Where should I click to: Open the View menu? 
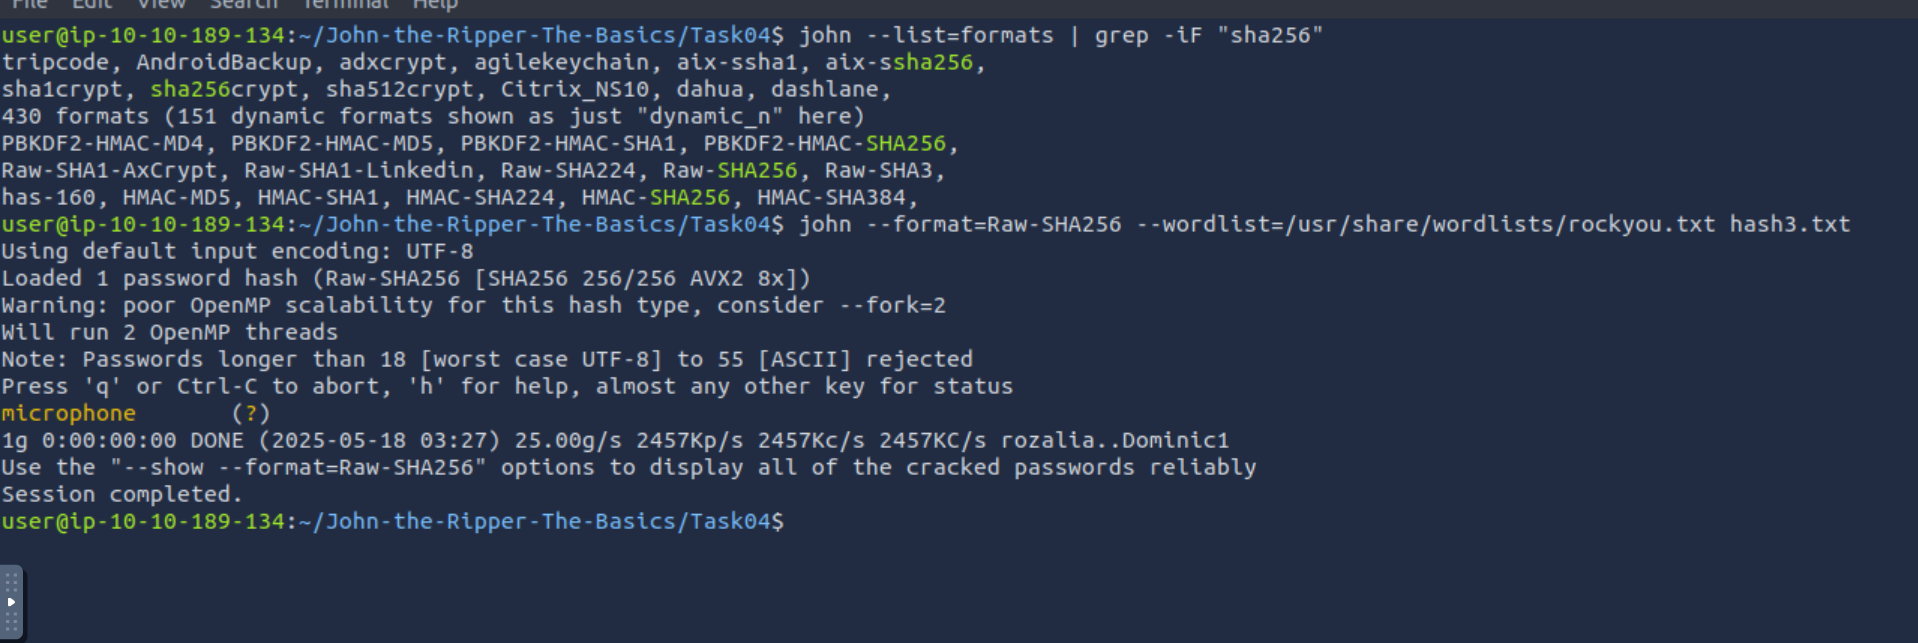pyautogui.click(x=161, y=4)
